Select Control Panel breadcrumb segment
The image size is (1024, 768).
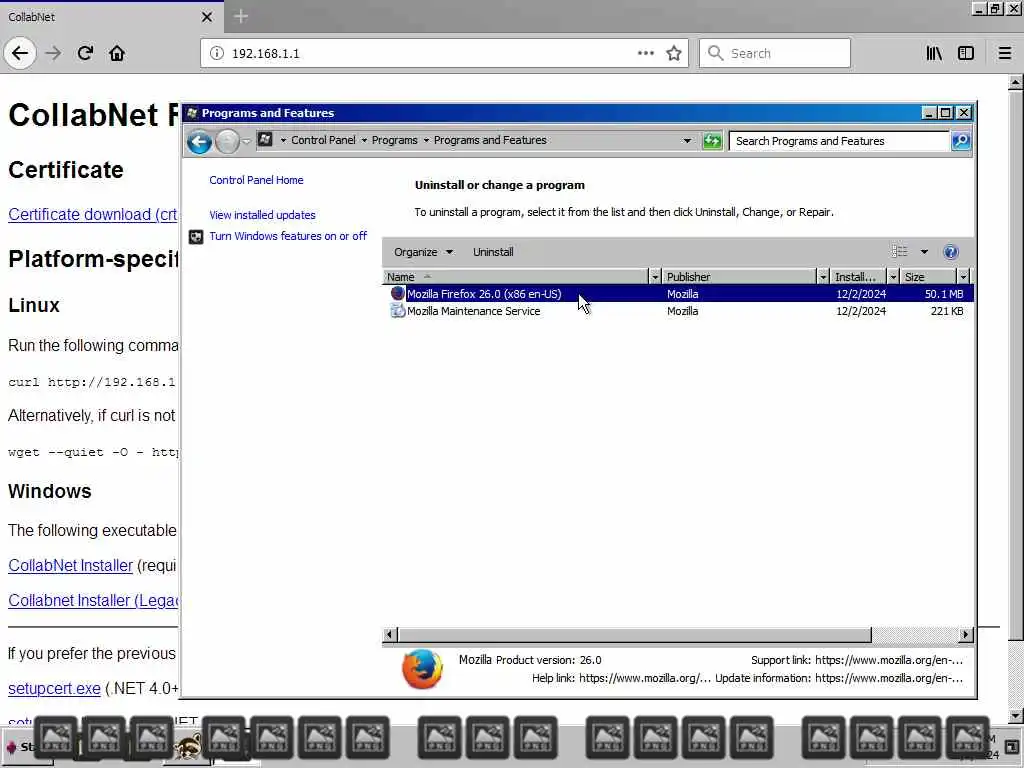[323, 140]
